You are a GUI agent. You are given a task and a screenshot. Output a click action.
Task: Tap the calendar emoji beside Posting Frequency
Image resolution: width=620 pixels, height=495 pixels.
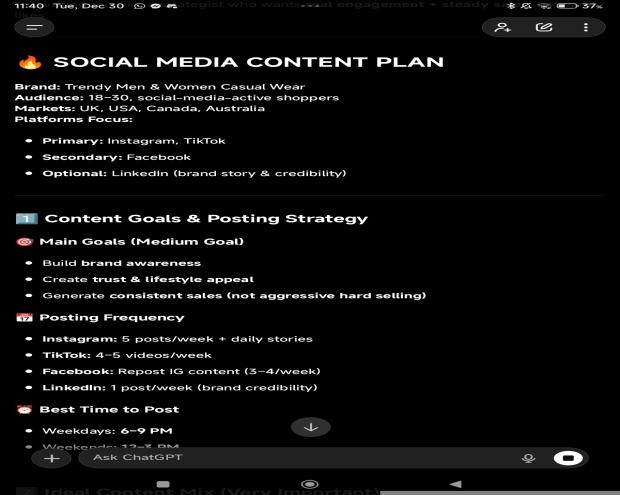pos(25,317)
